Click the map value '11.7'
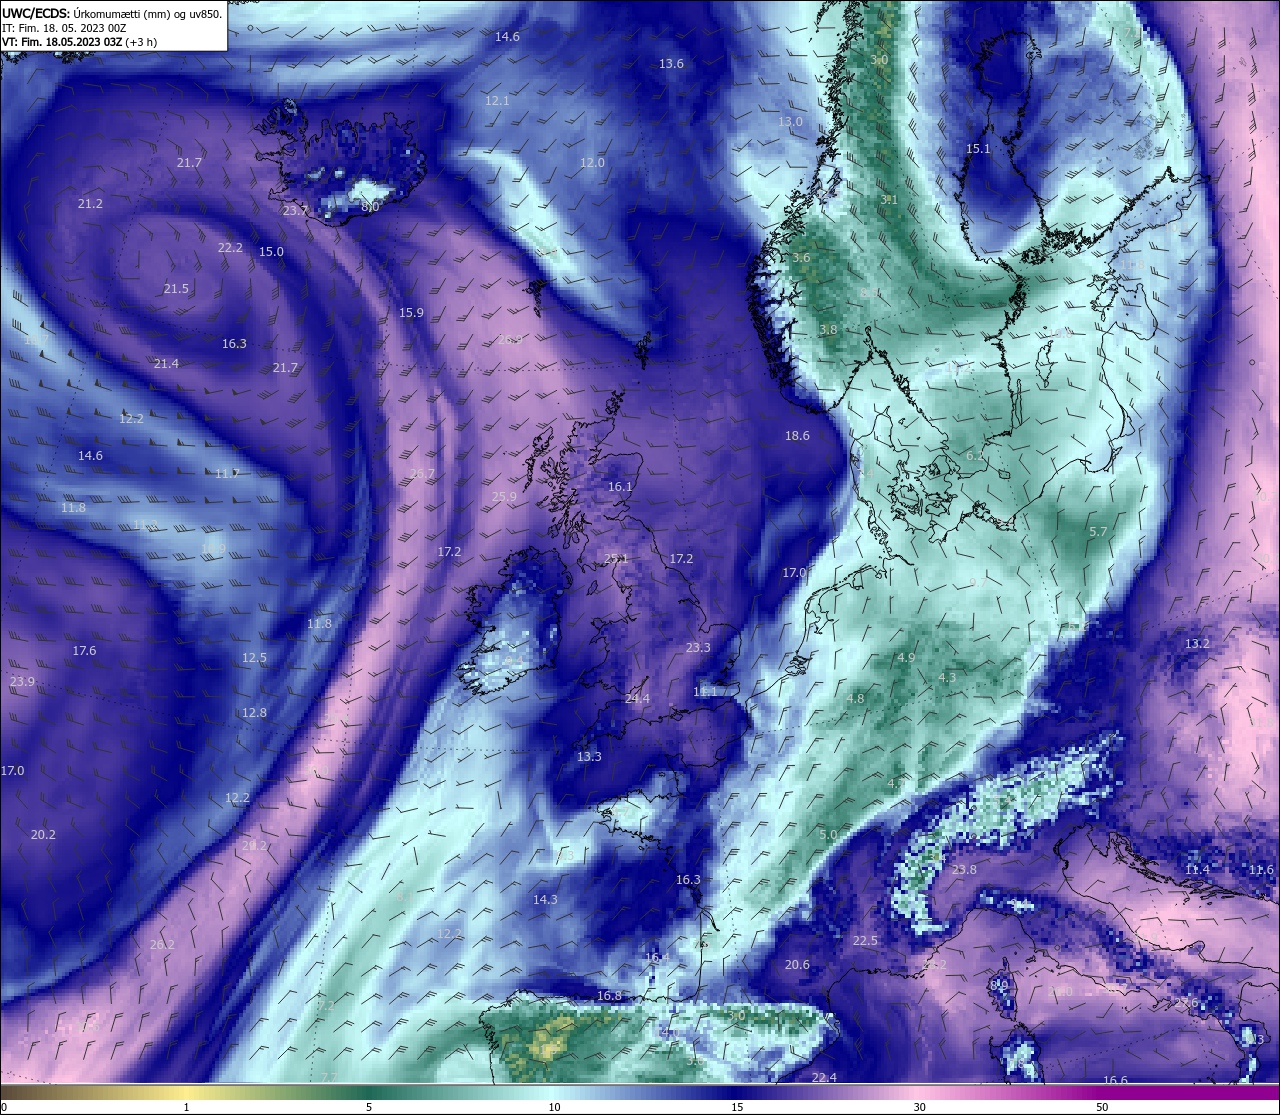Screen dimensions: 1280x1115 click(227, 474)
